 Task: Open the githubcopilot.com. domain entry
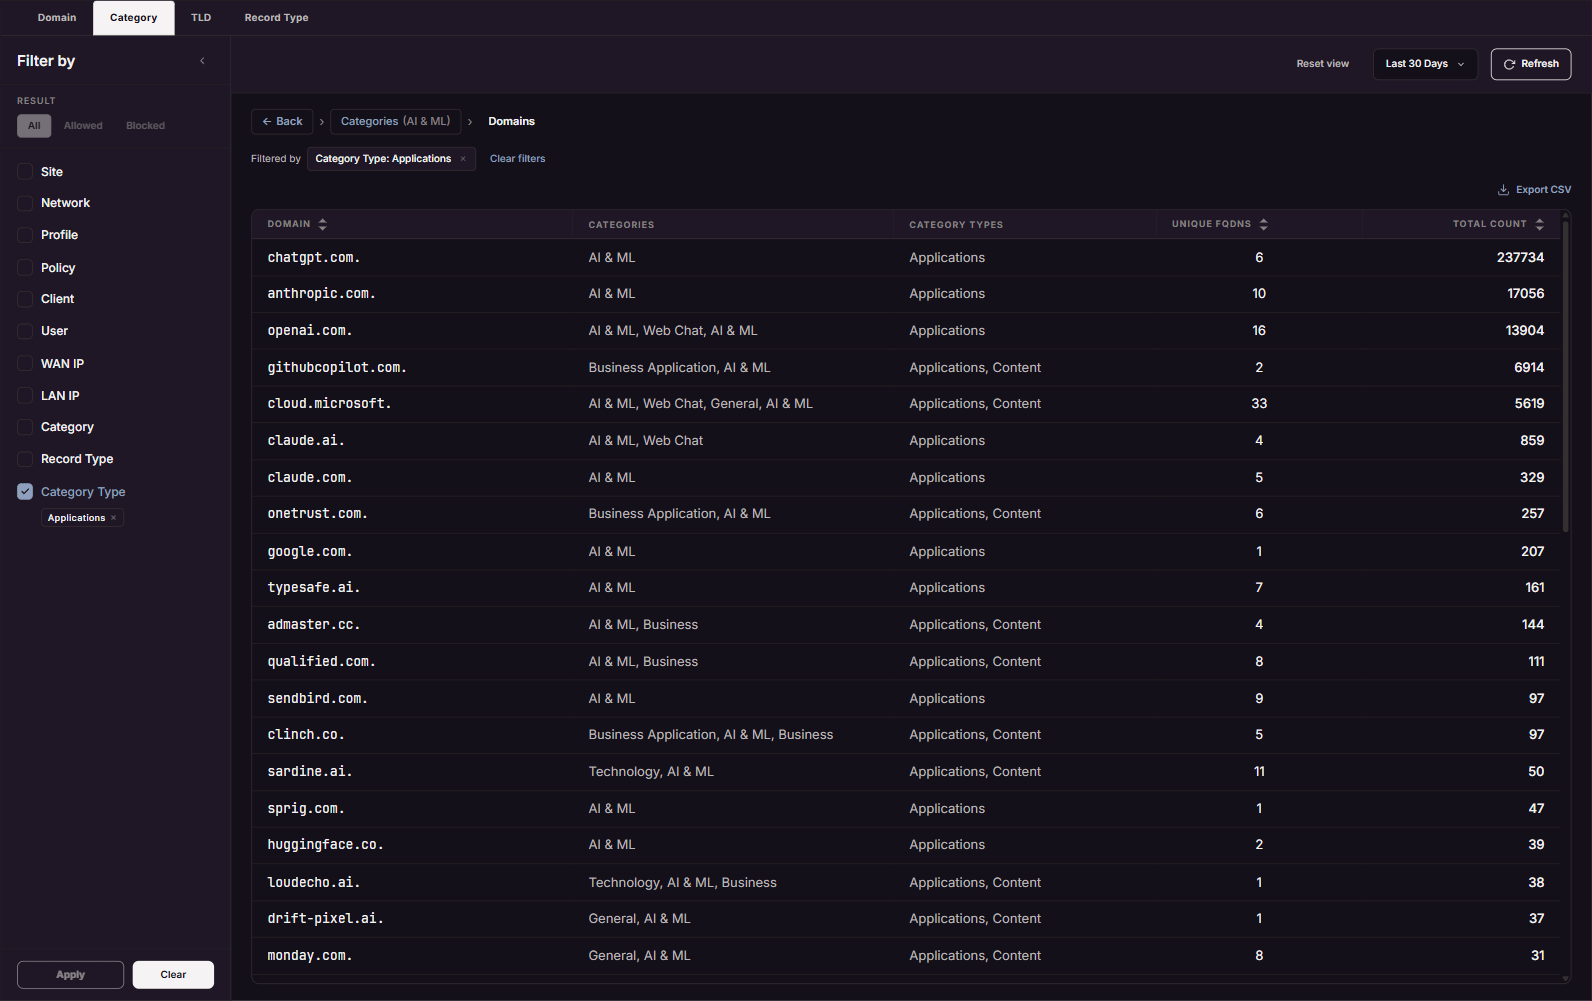click(337, 368)
